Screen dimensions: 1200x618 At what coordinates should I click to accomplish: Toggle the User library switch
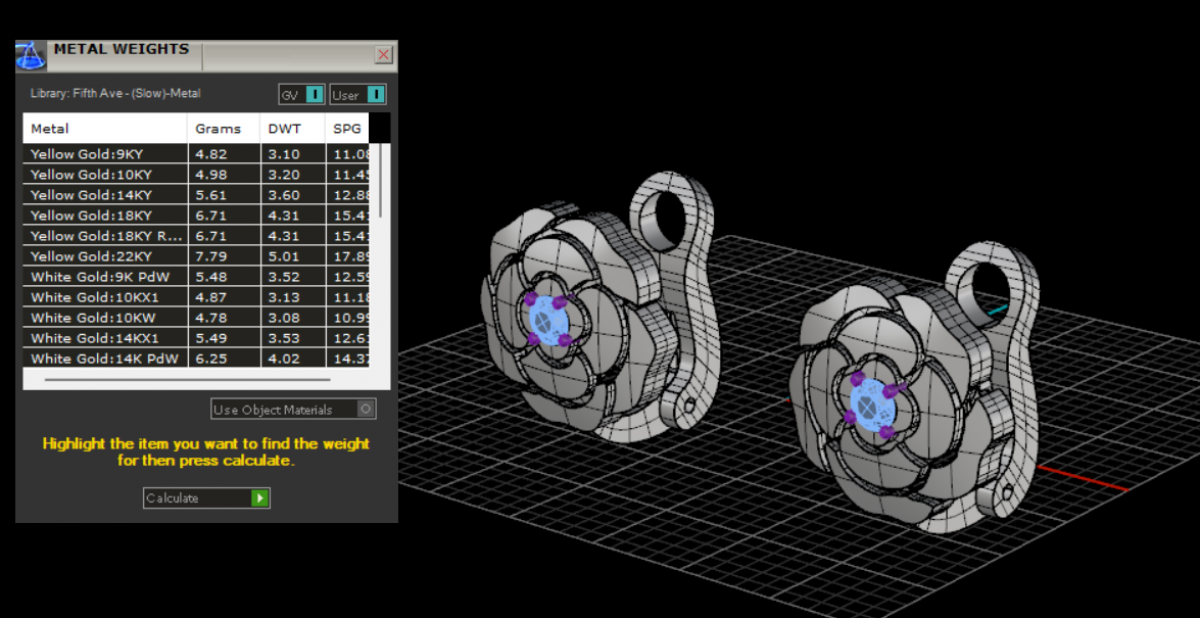[375, 95]
